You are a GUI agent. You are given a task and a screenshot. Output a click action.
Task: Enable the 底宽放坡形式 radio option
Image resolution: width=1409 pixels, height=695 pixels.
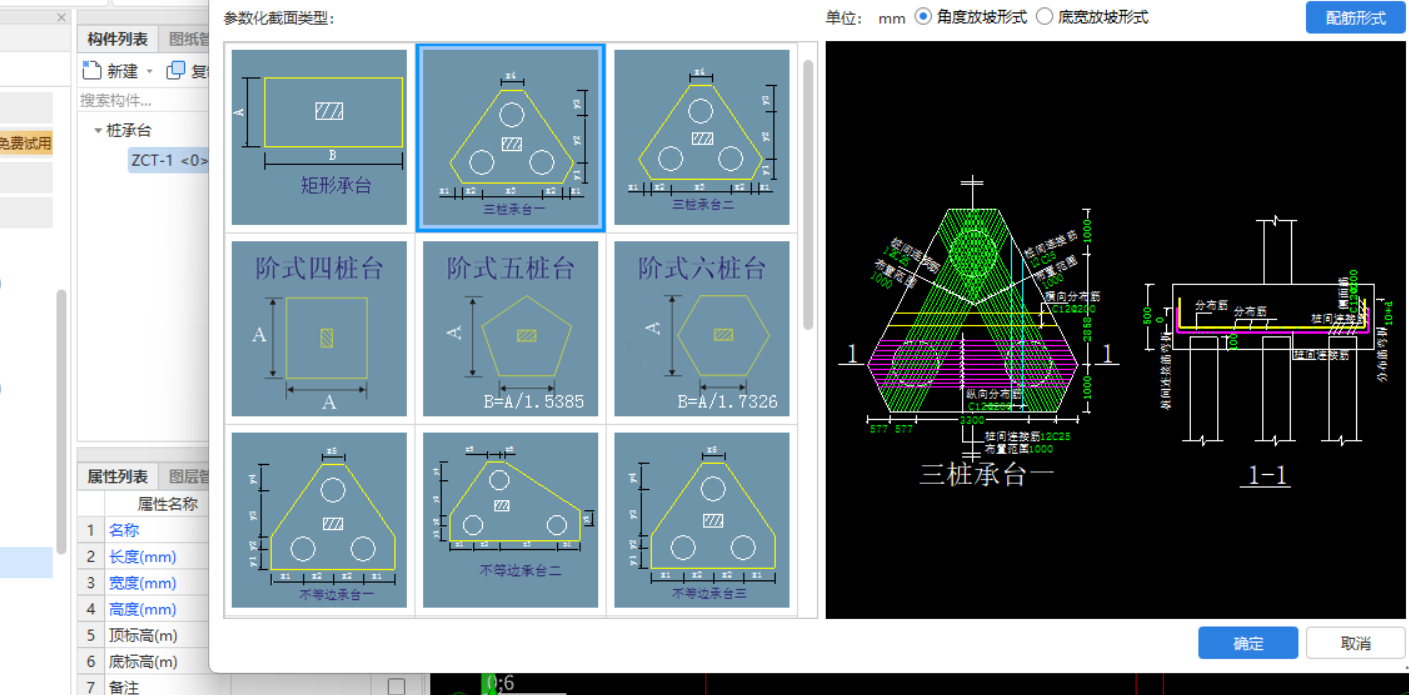click(x=1044, y=17)
